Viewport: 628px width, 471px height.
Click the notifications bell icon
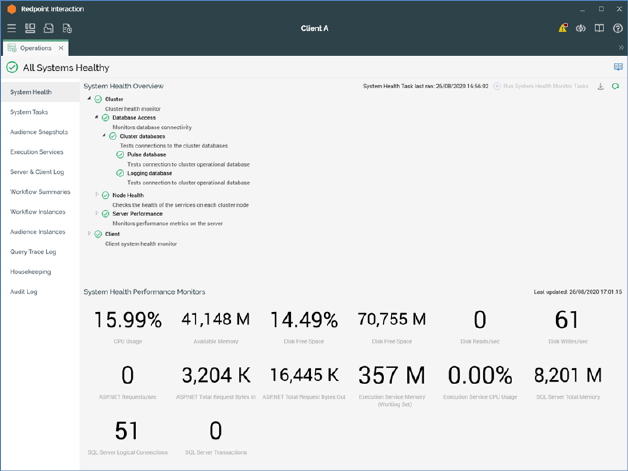pos(562,28)
